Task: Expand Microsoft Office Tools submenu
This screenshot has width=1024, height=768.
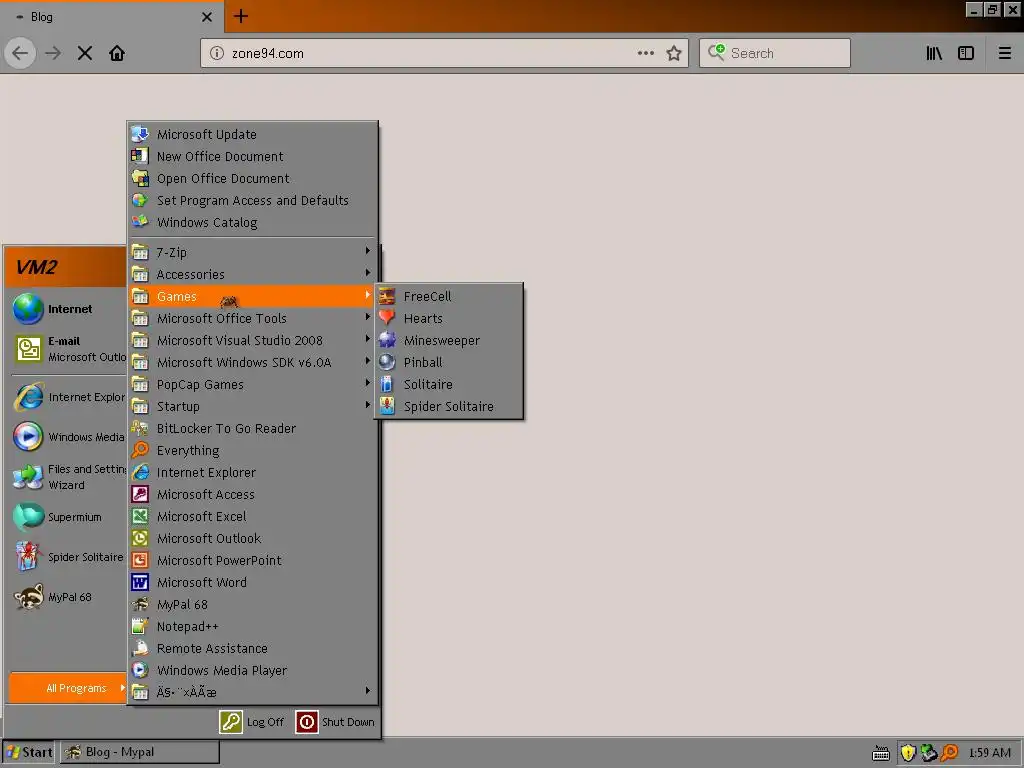Action: click(x=252, y=319)
